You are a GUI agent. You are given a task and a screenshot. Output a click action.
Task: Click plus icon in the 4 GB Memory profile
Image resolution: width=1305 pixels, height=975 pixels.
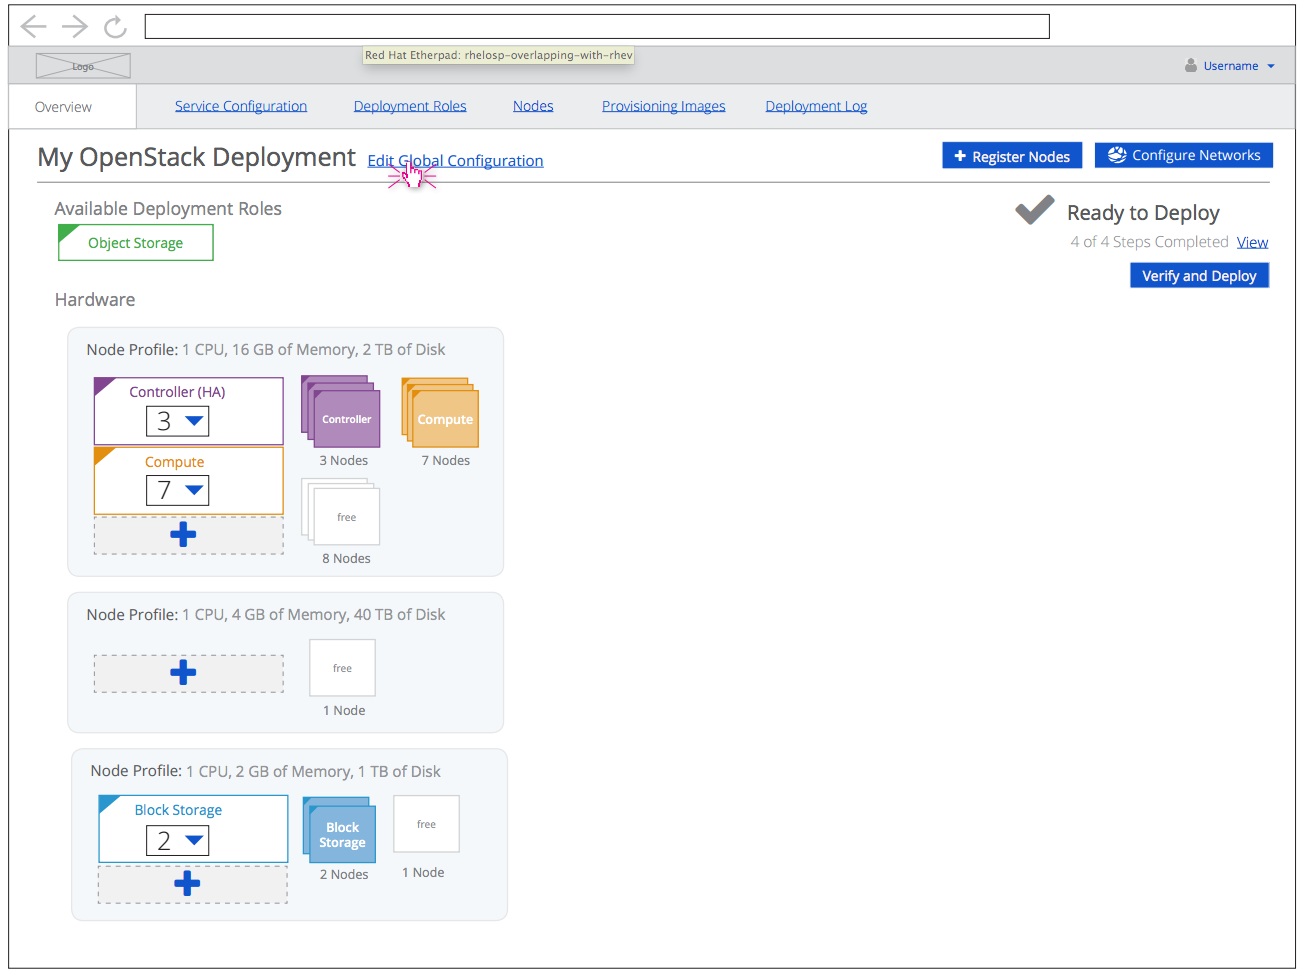coord(184,673)
